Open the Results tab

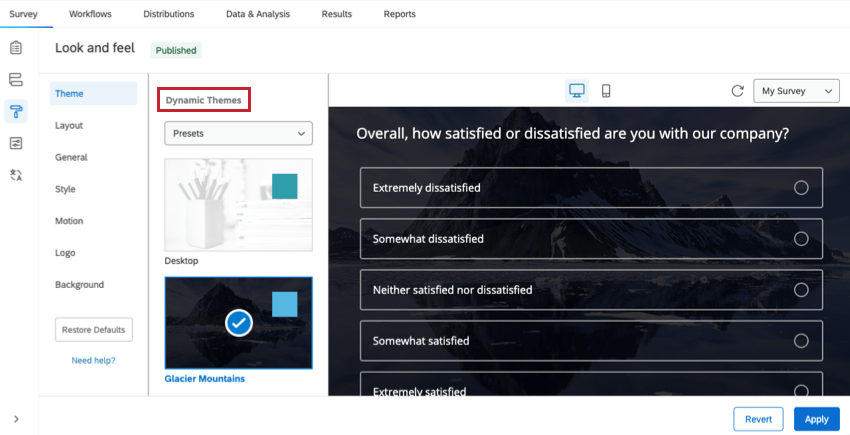click(x=337, y=14)
